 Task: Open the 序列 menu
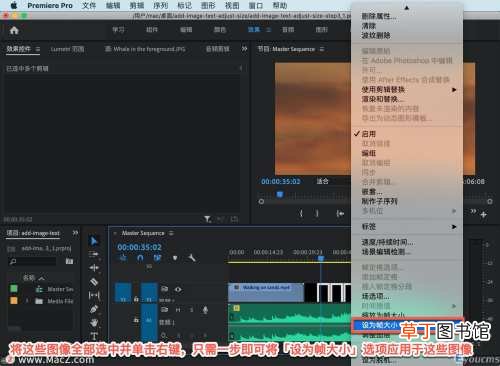pyautogui.click(x=160, y=5)
